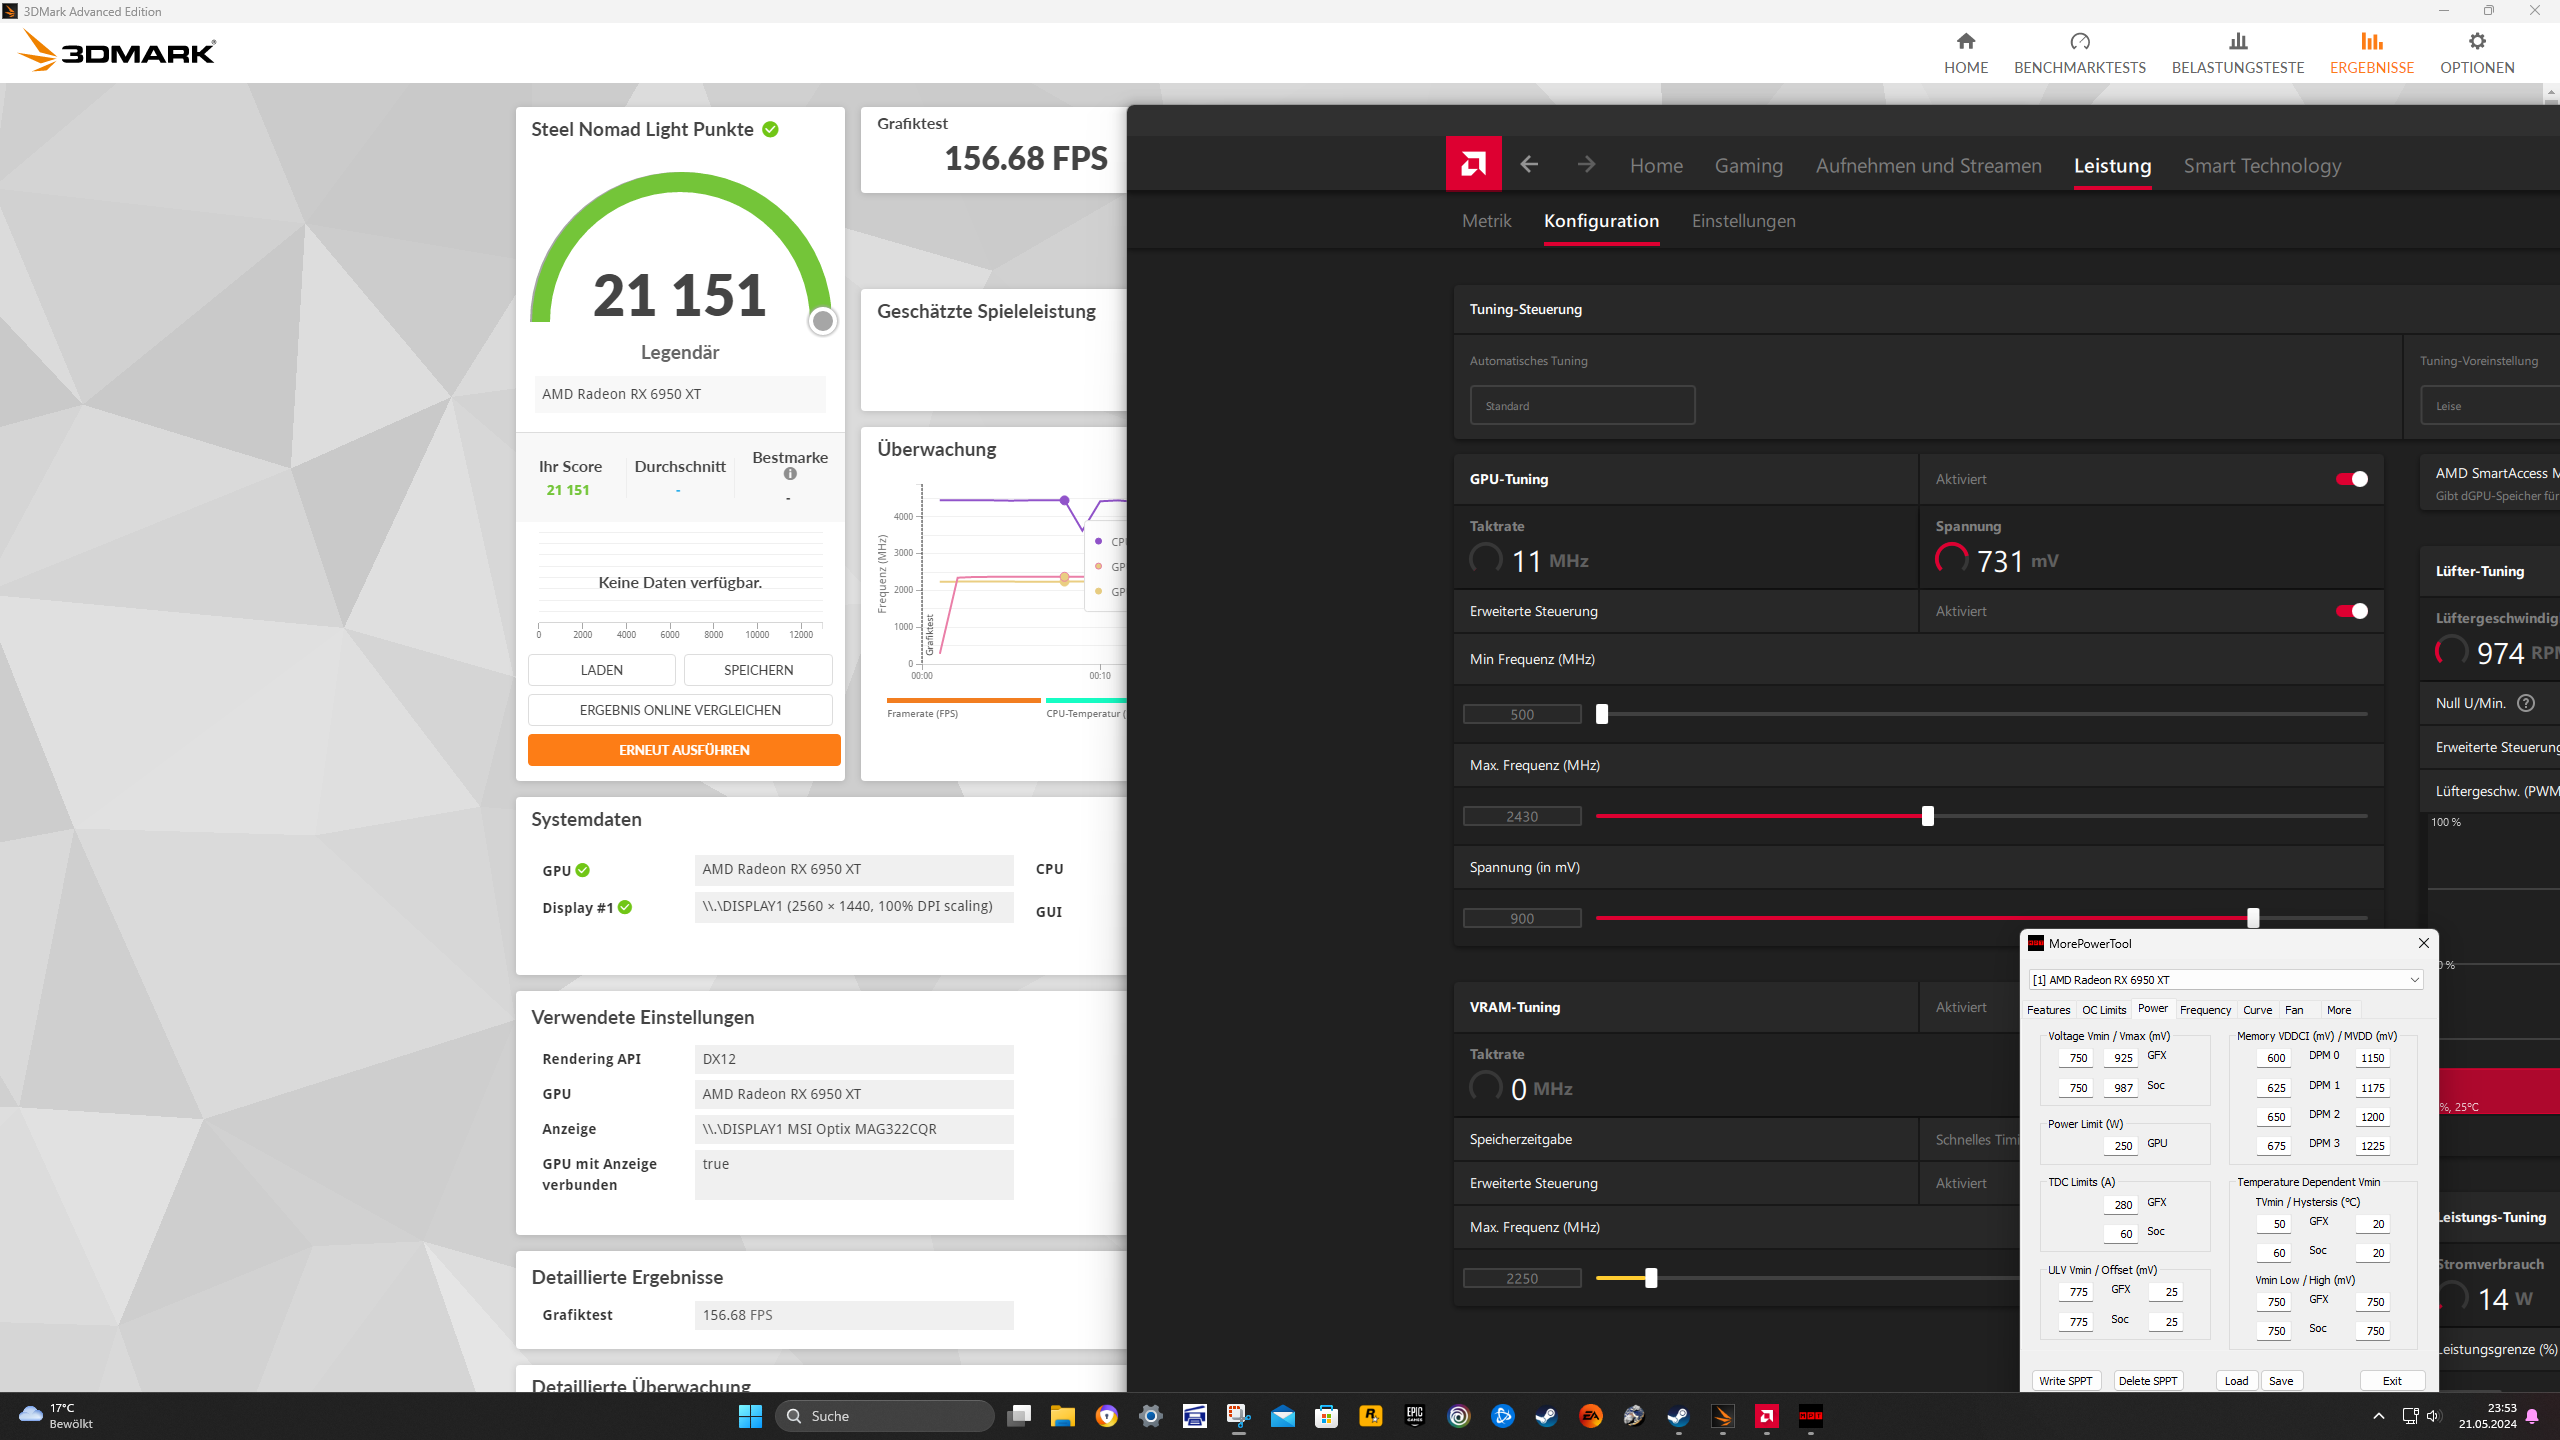Click the Power Limit GPU input field

tap(2122, 1146)
